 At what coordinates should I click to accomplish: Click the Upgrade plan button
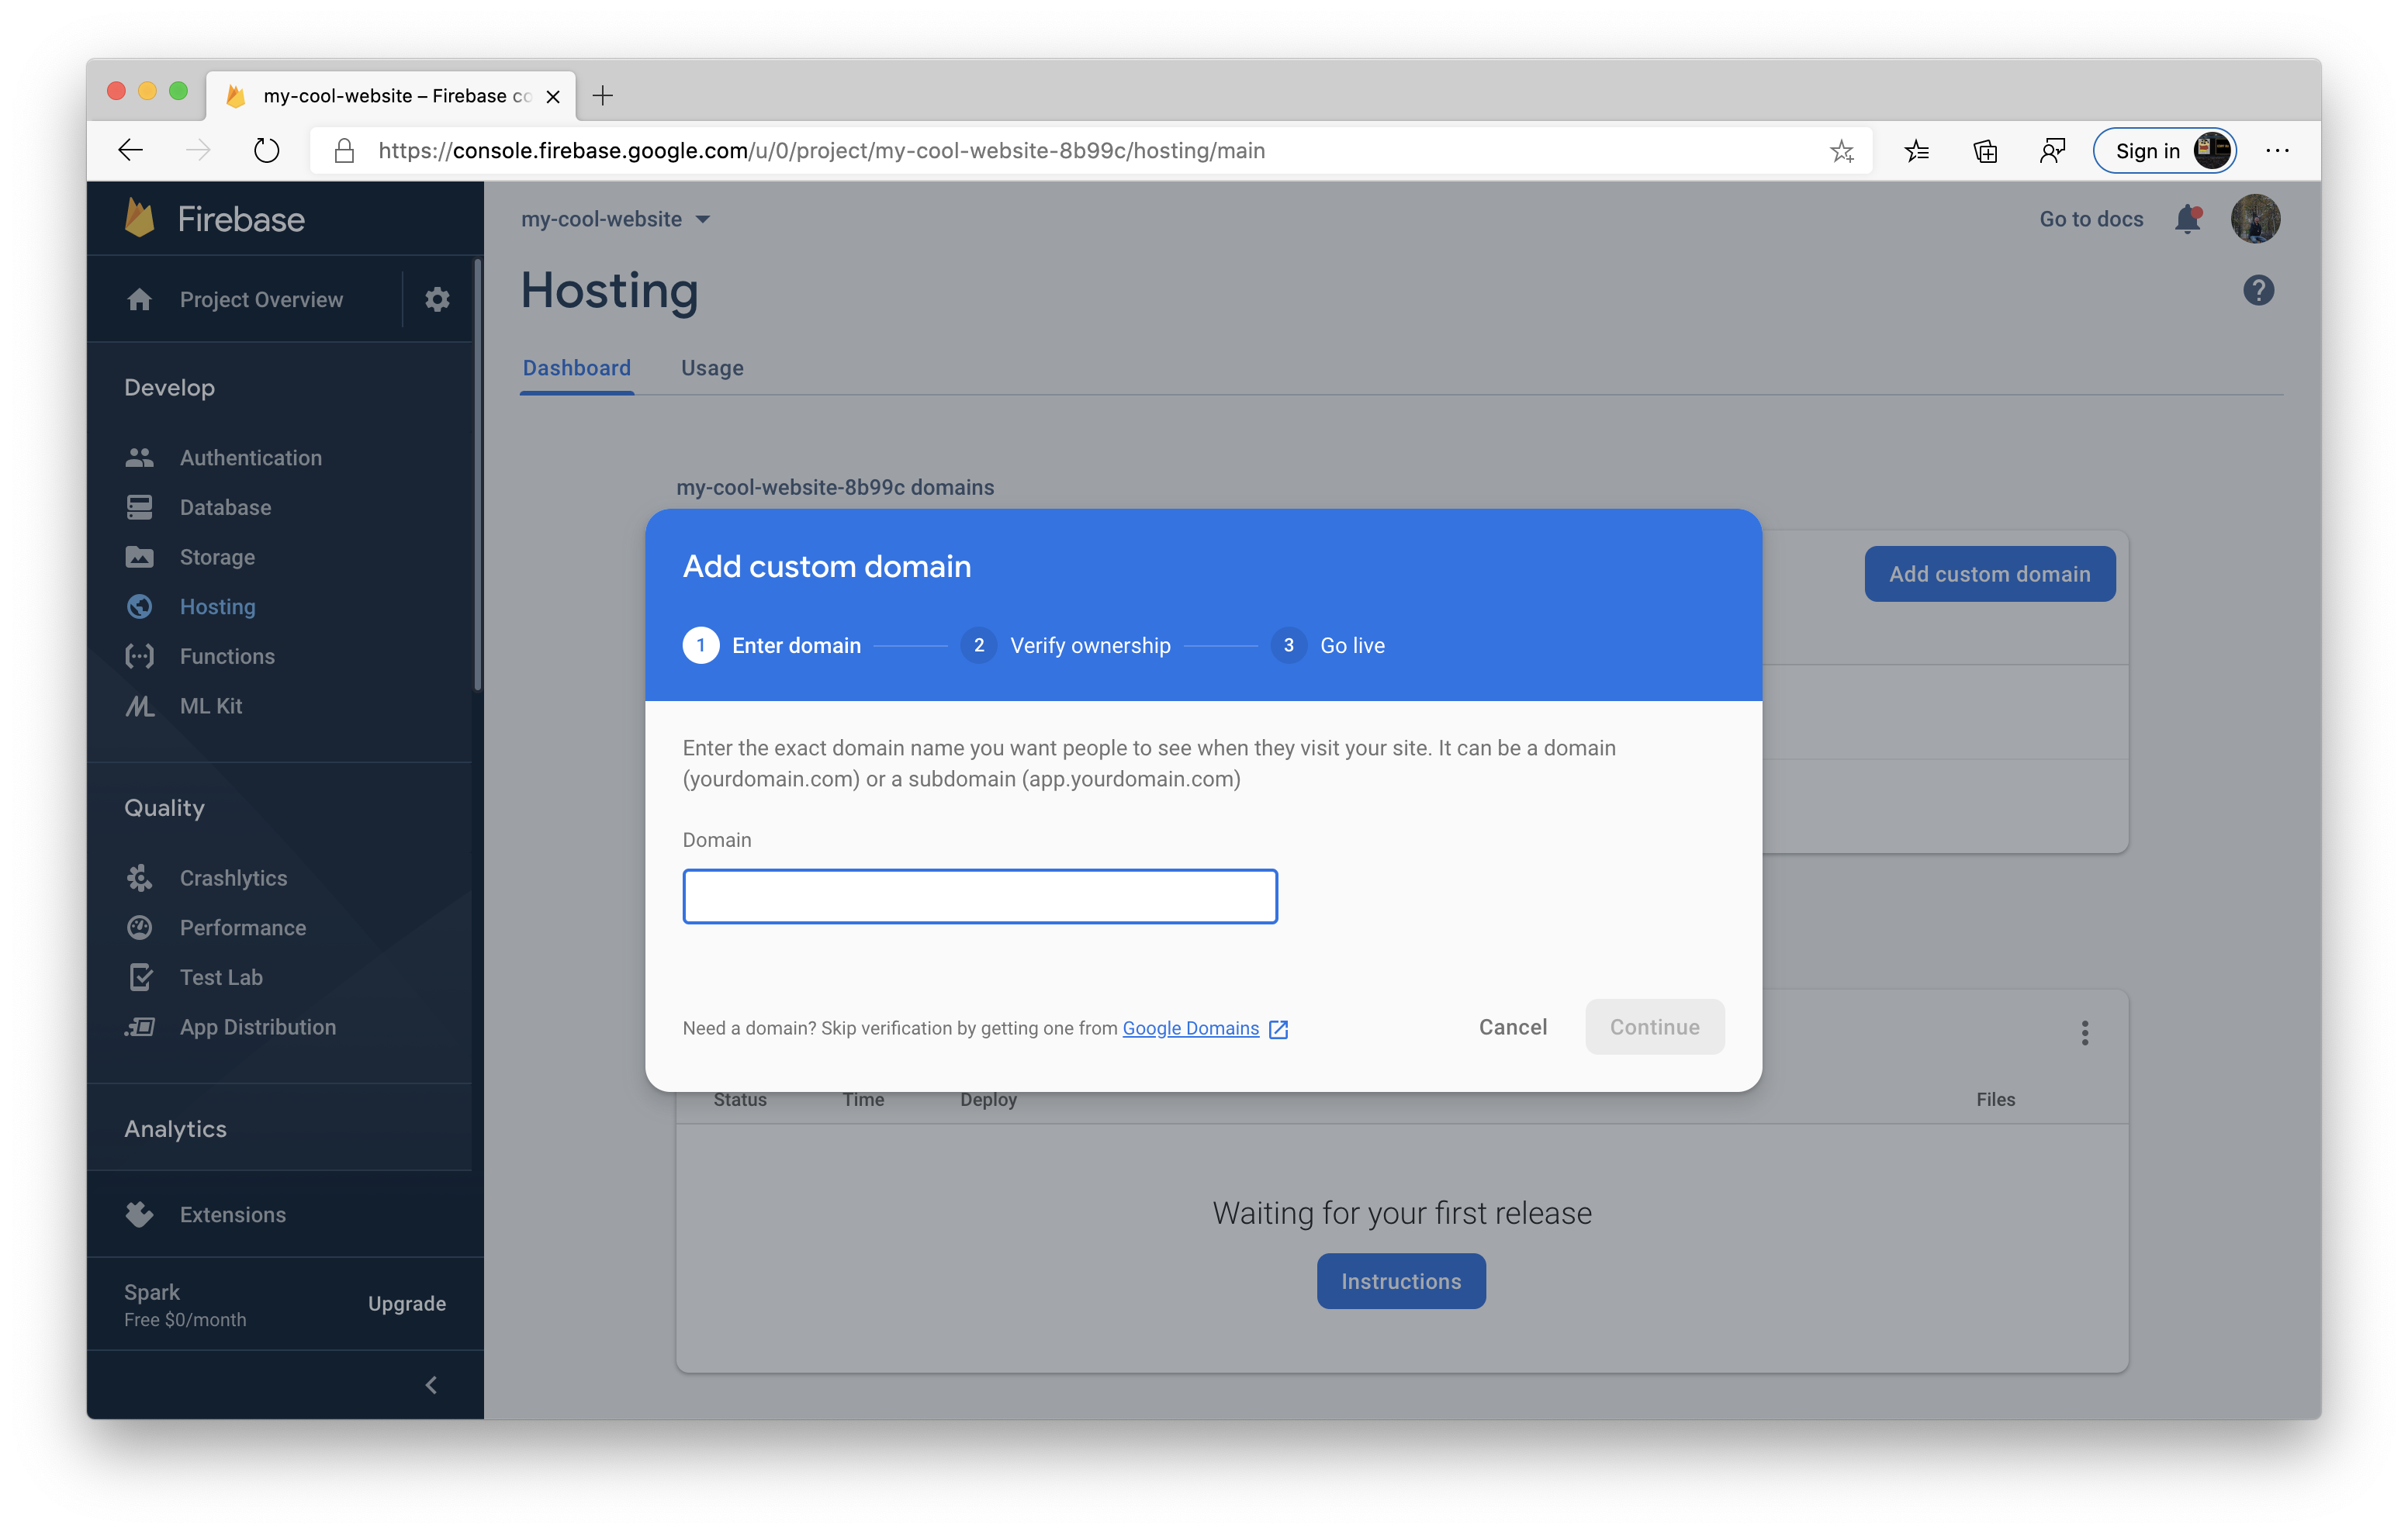(406, 1303)
